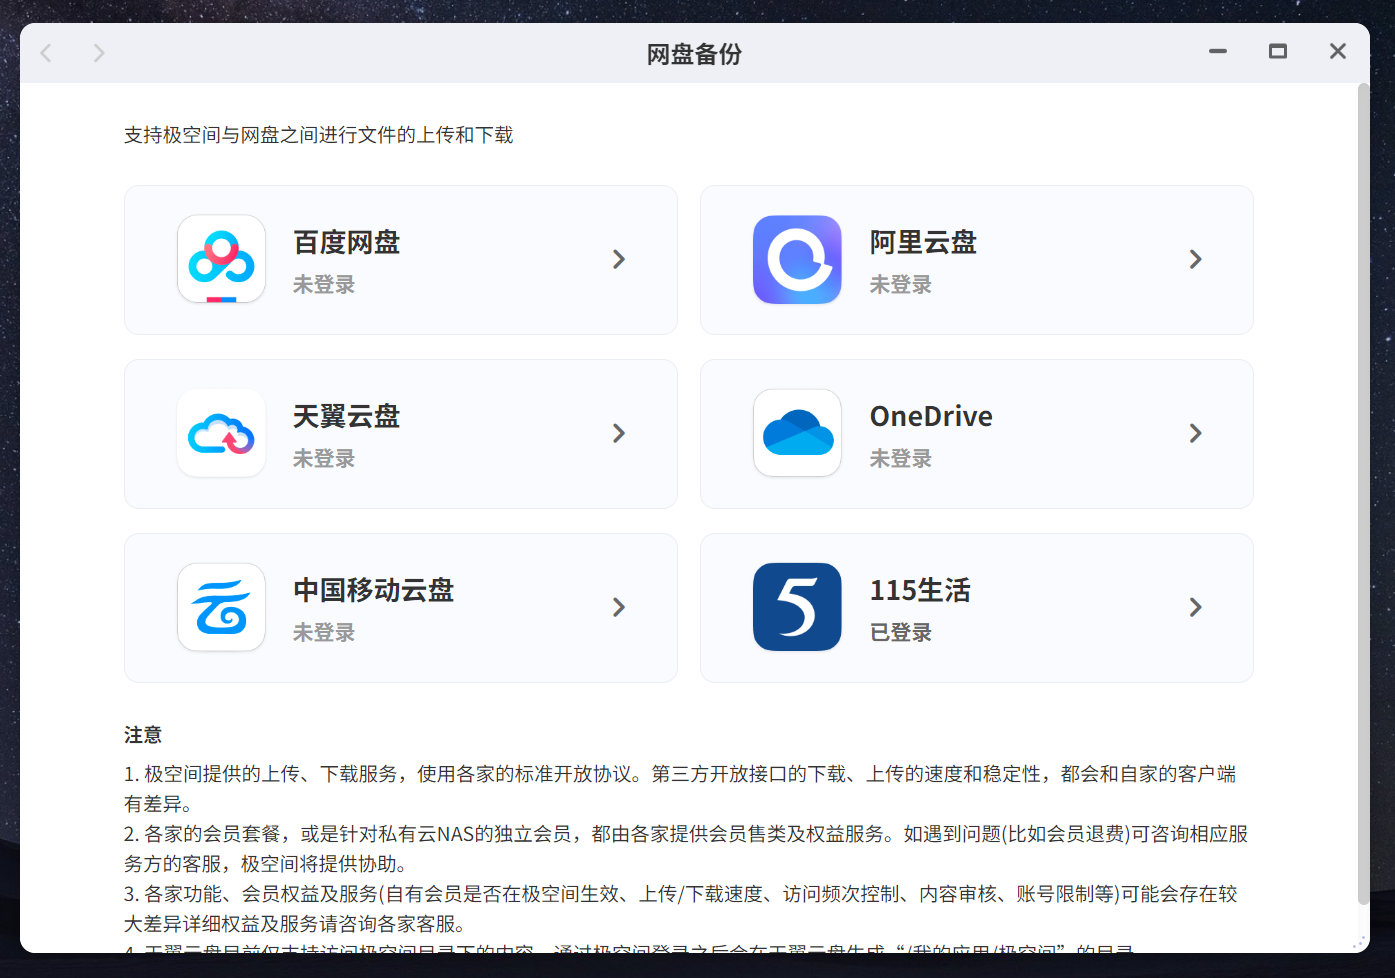Screen dimensions: 1395x978
Task: Open the 阿里云盘 app icon
Action: click(797, 259)
